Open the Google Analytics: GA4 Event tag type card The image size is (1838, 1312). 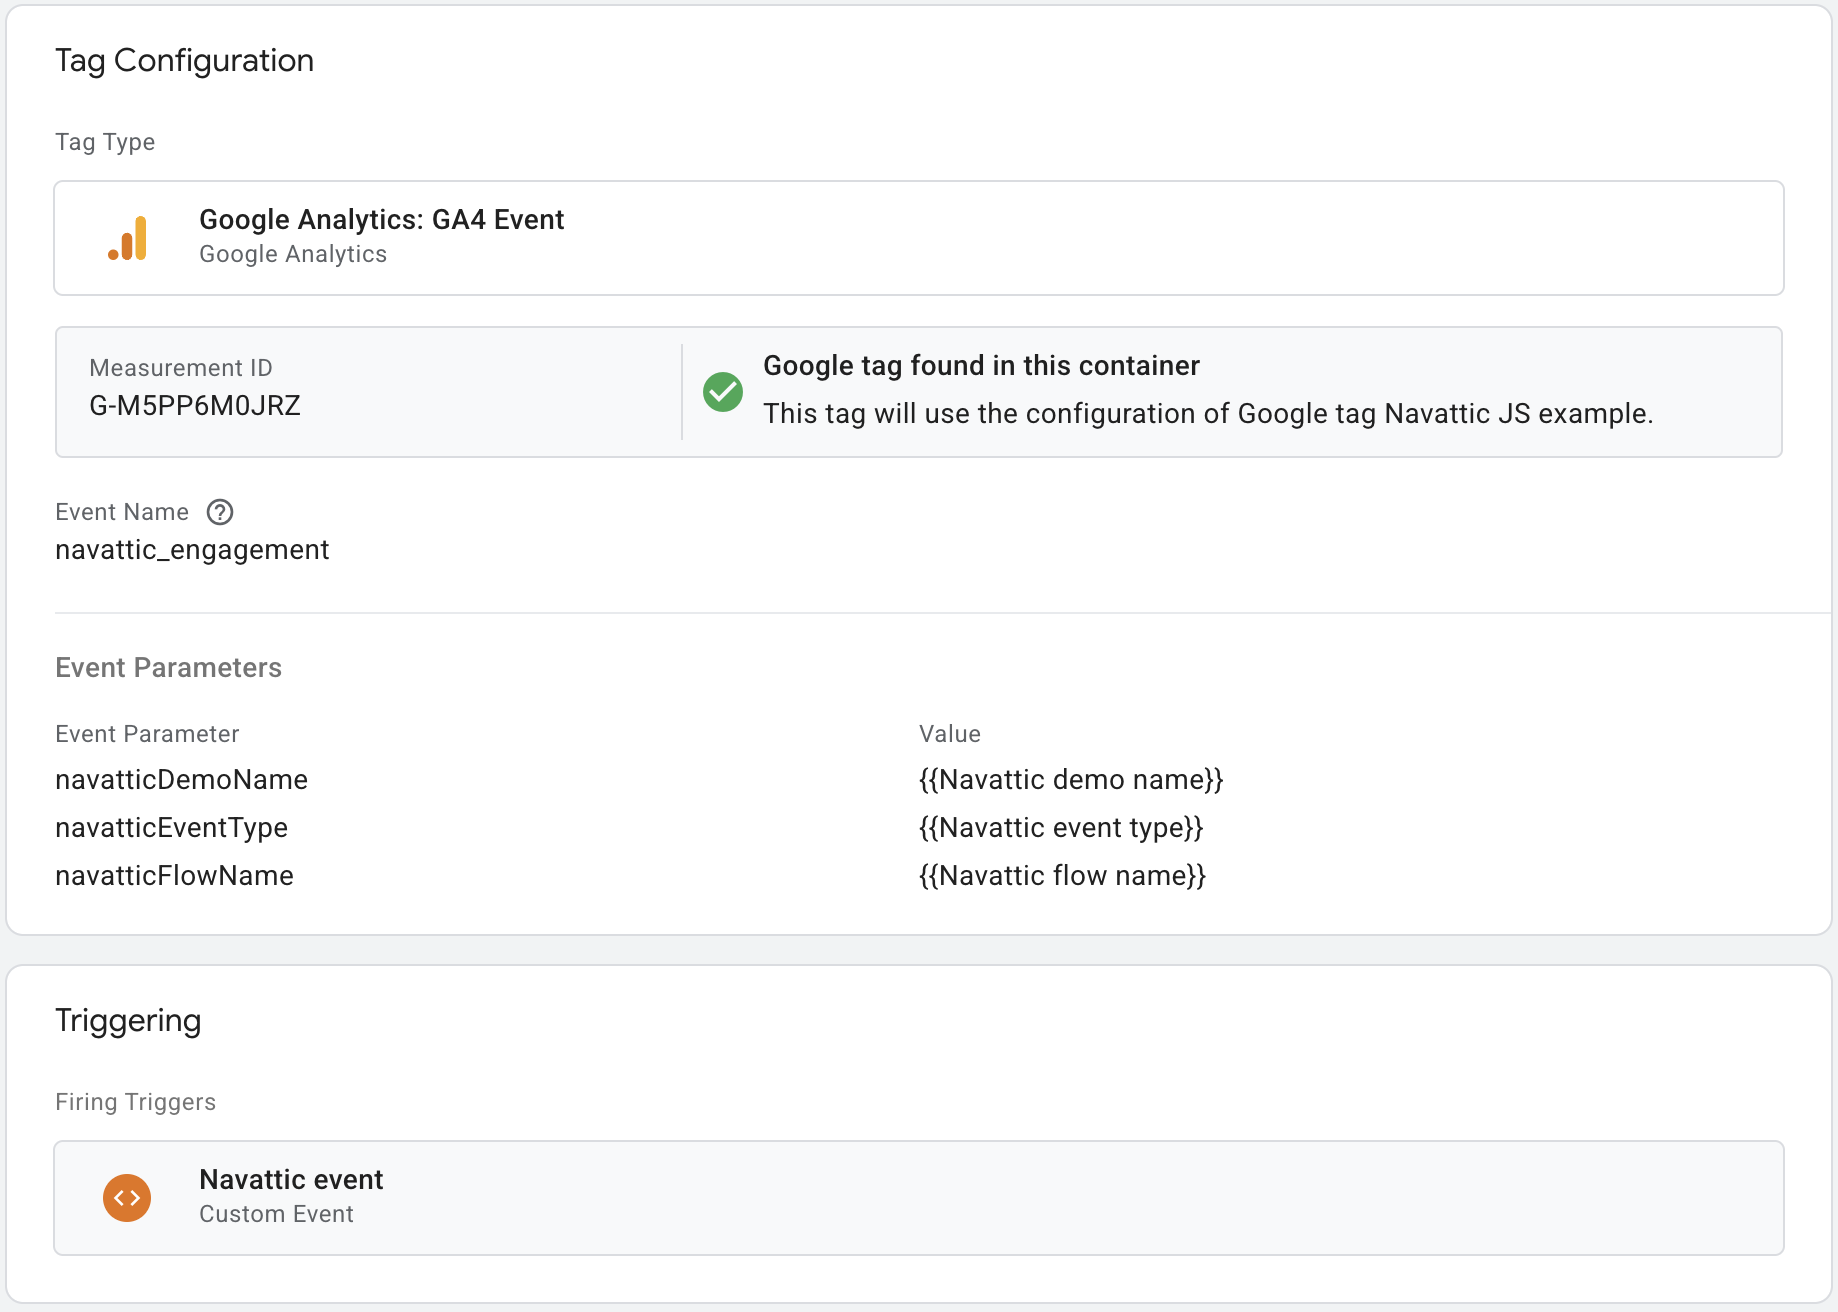919,238
